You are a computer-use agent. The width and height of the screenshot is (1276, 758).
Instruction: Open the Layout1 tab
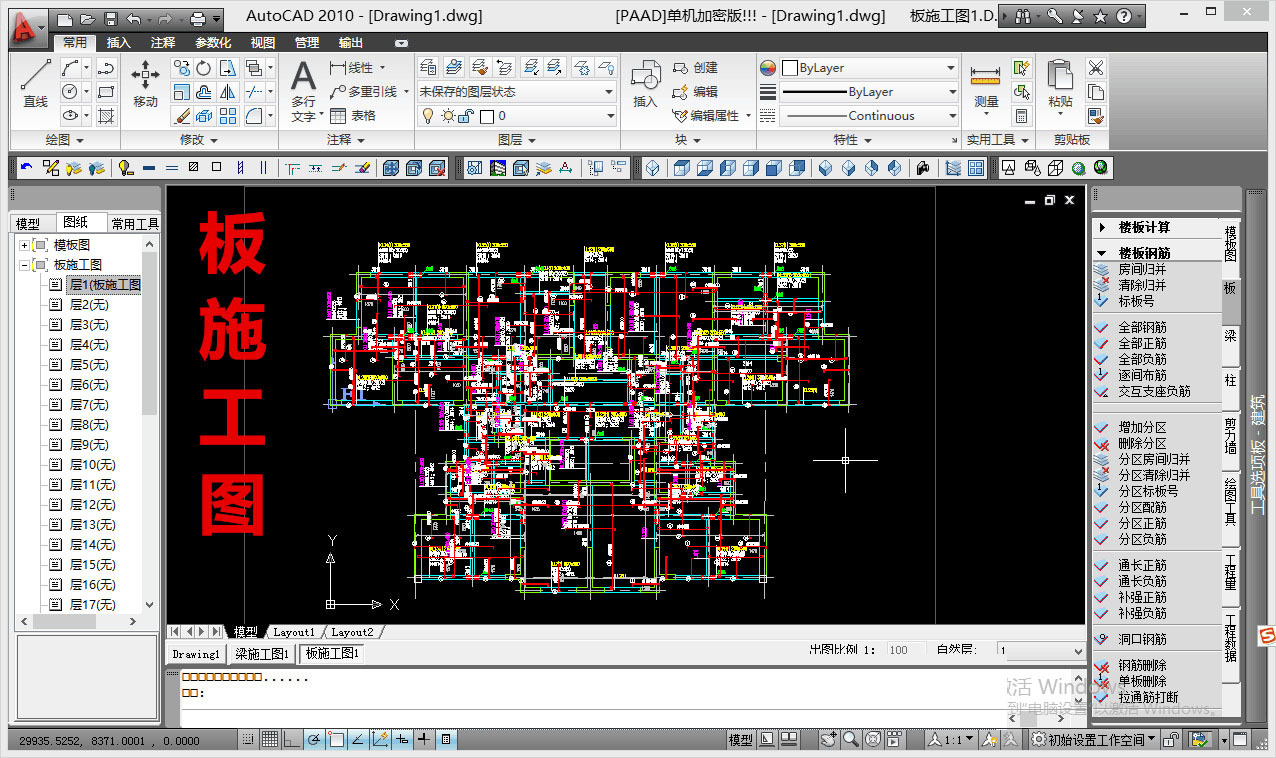click(x=293, y=632)
